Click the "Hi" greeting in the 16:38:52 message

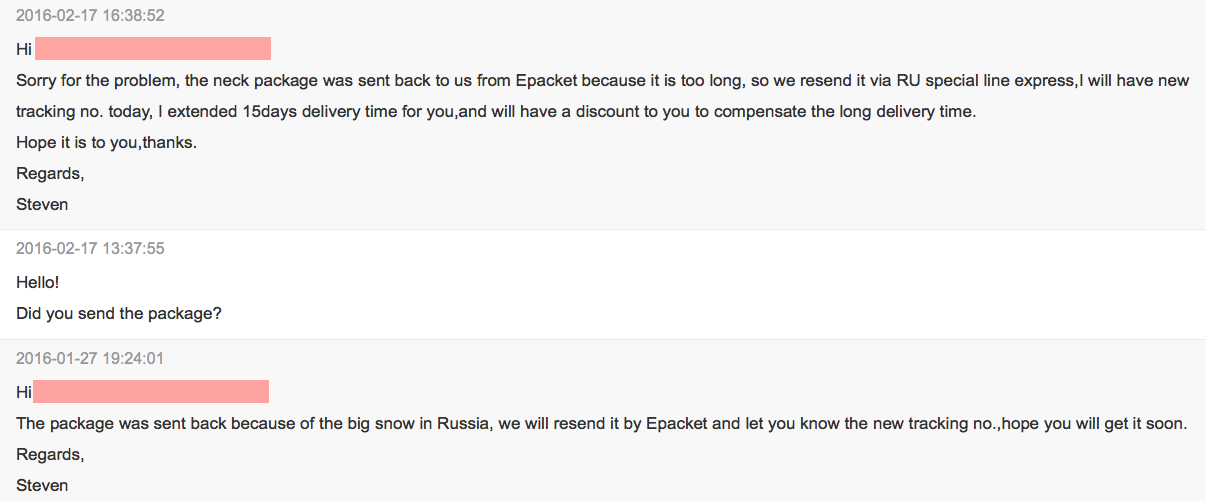24,49
